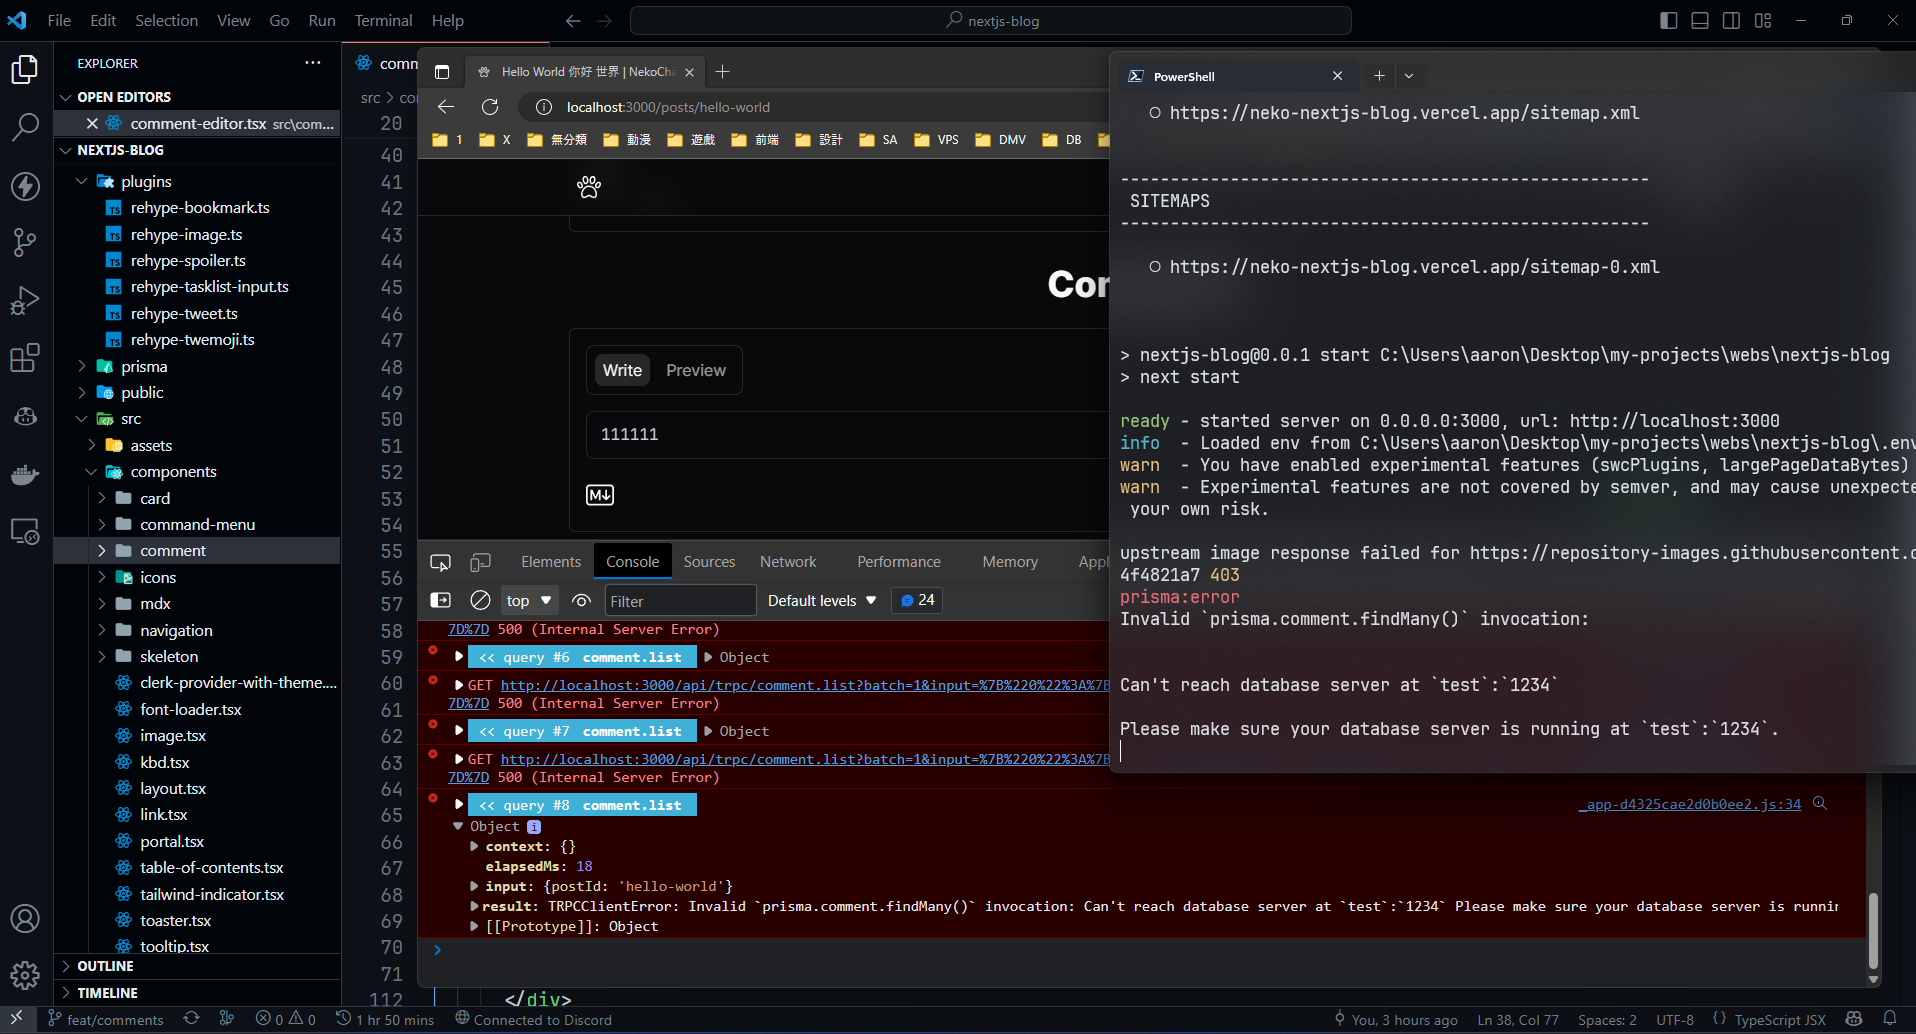Screen dimensions: 1916x1034
Task: Expand the prisma folder in explorer
Action: click(x=144, y=366)
